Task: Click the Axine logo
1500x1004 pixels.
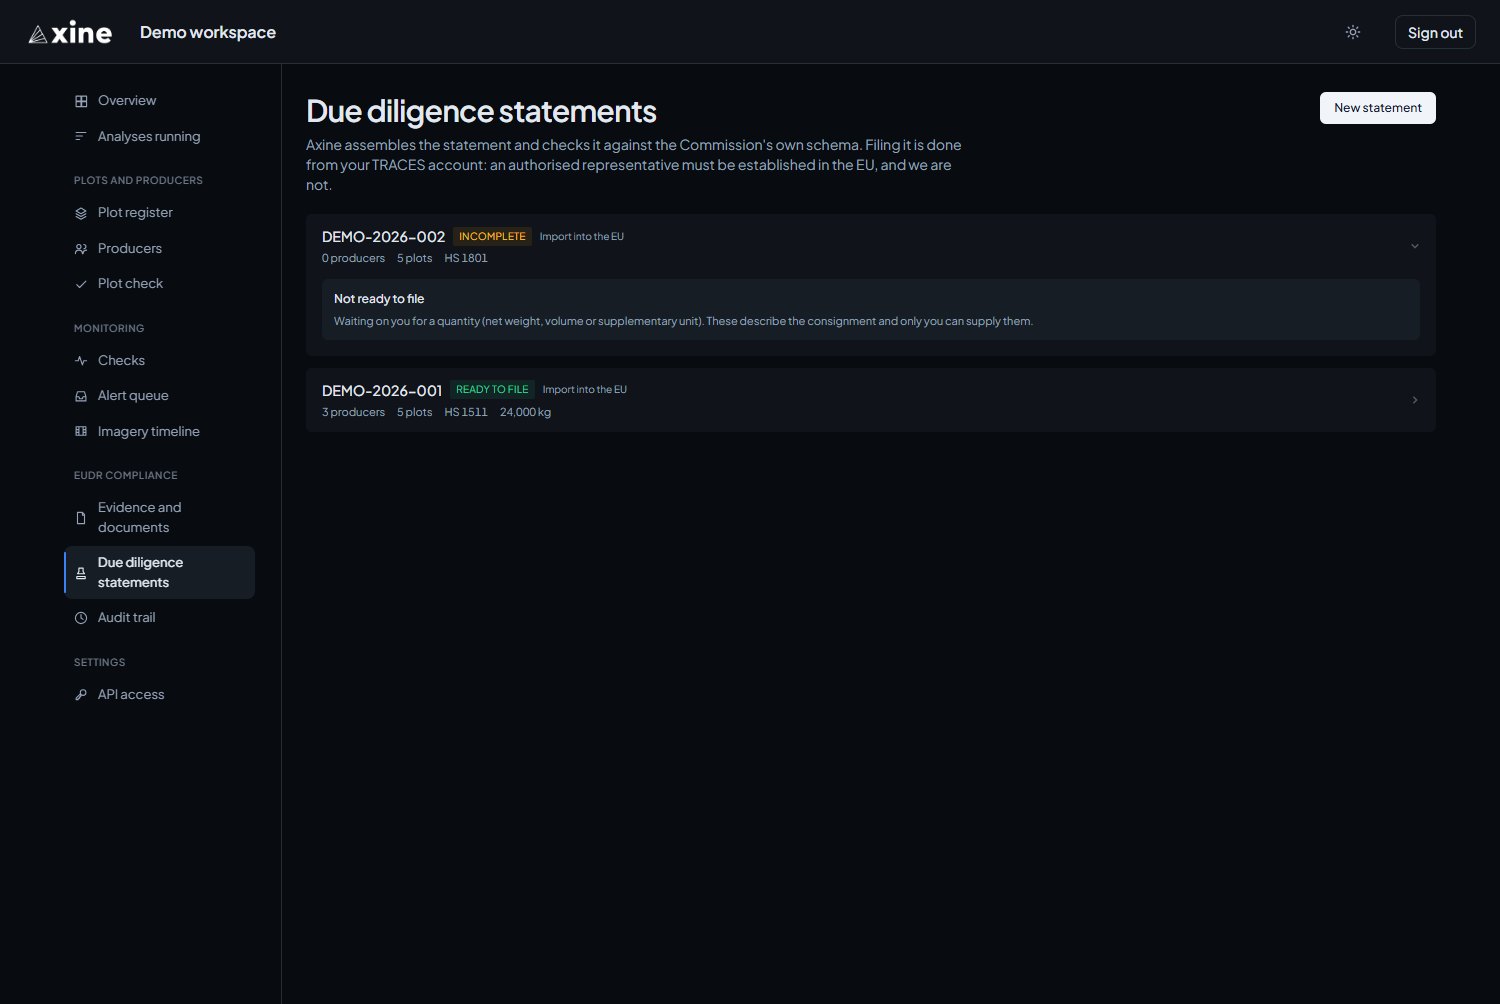Action: [70, 33]
